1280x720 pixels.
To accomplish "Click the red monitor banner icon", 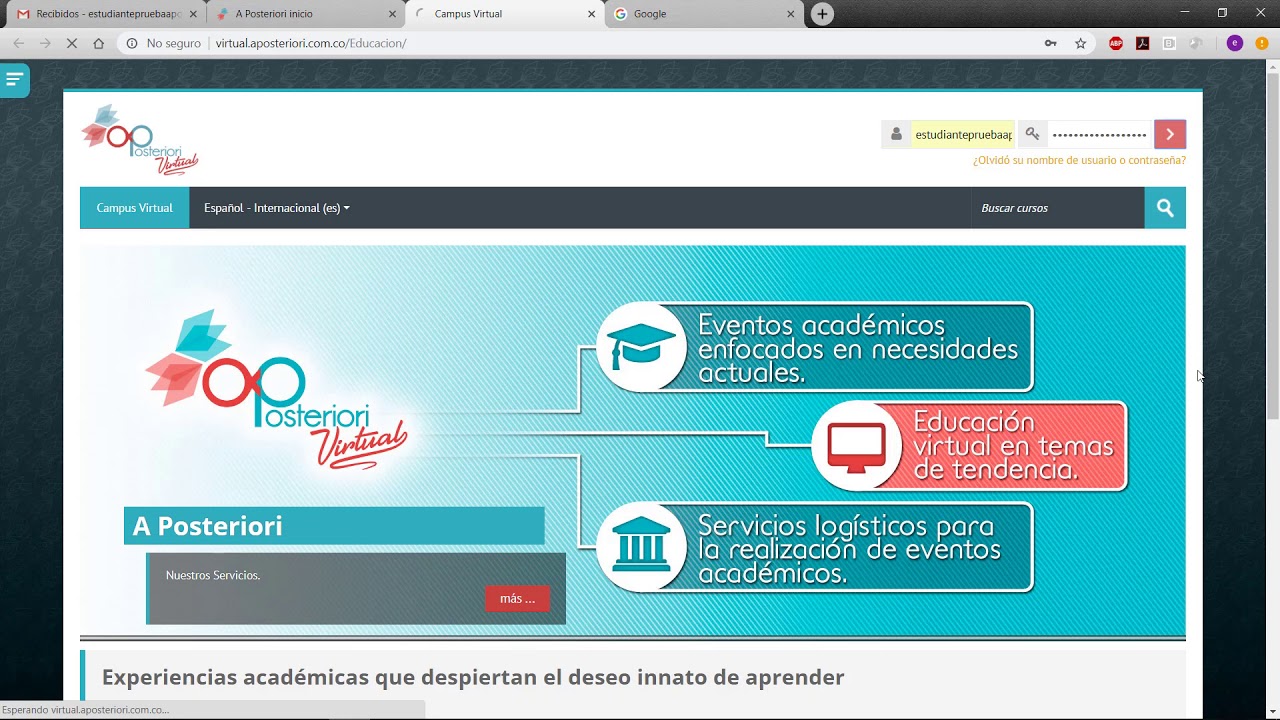I will click(x=857, y=446).
